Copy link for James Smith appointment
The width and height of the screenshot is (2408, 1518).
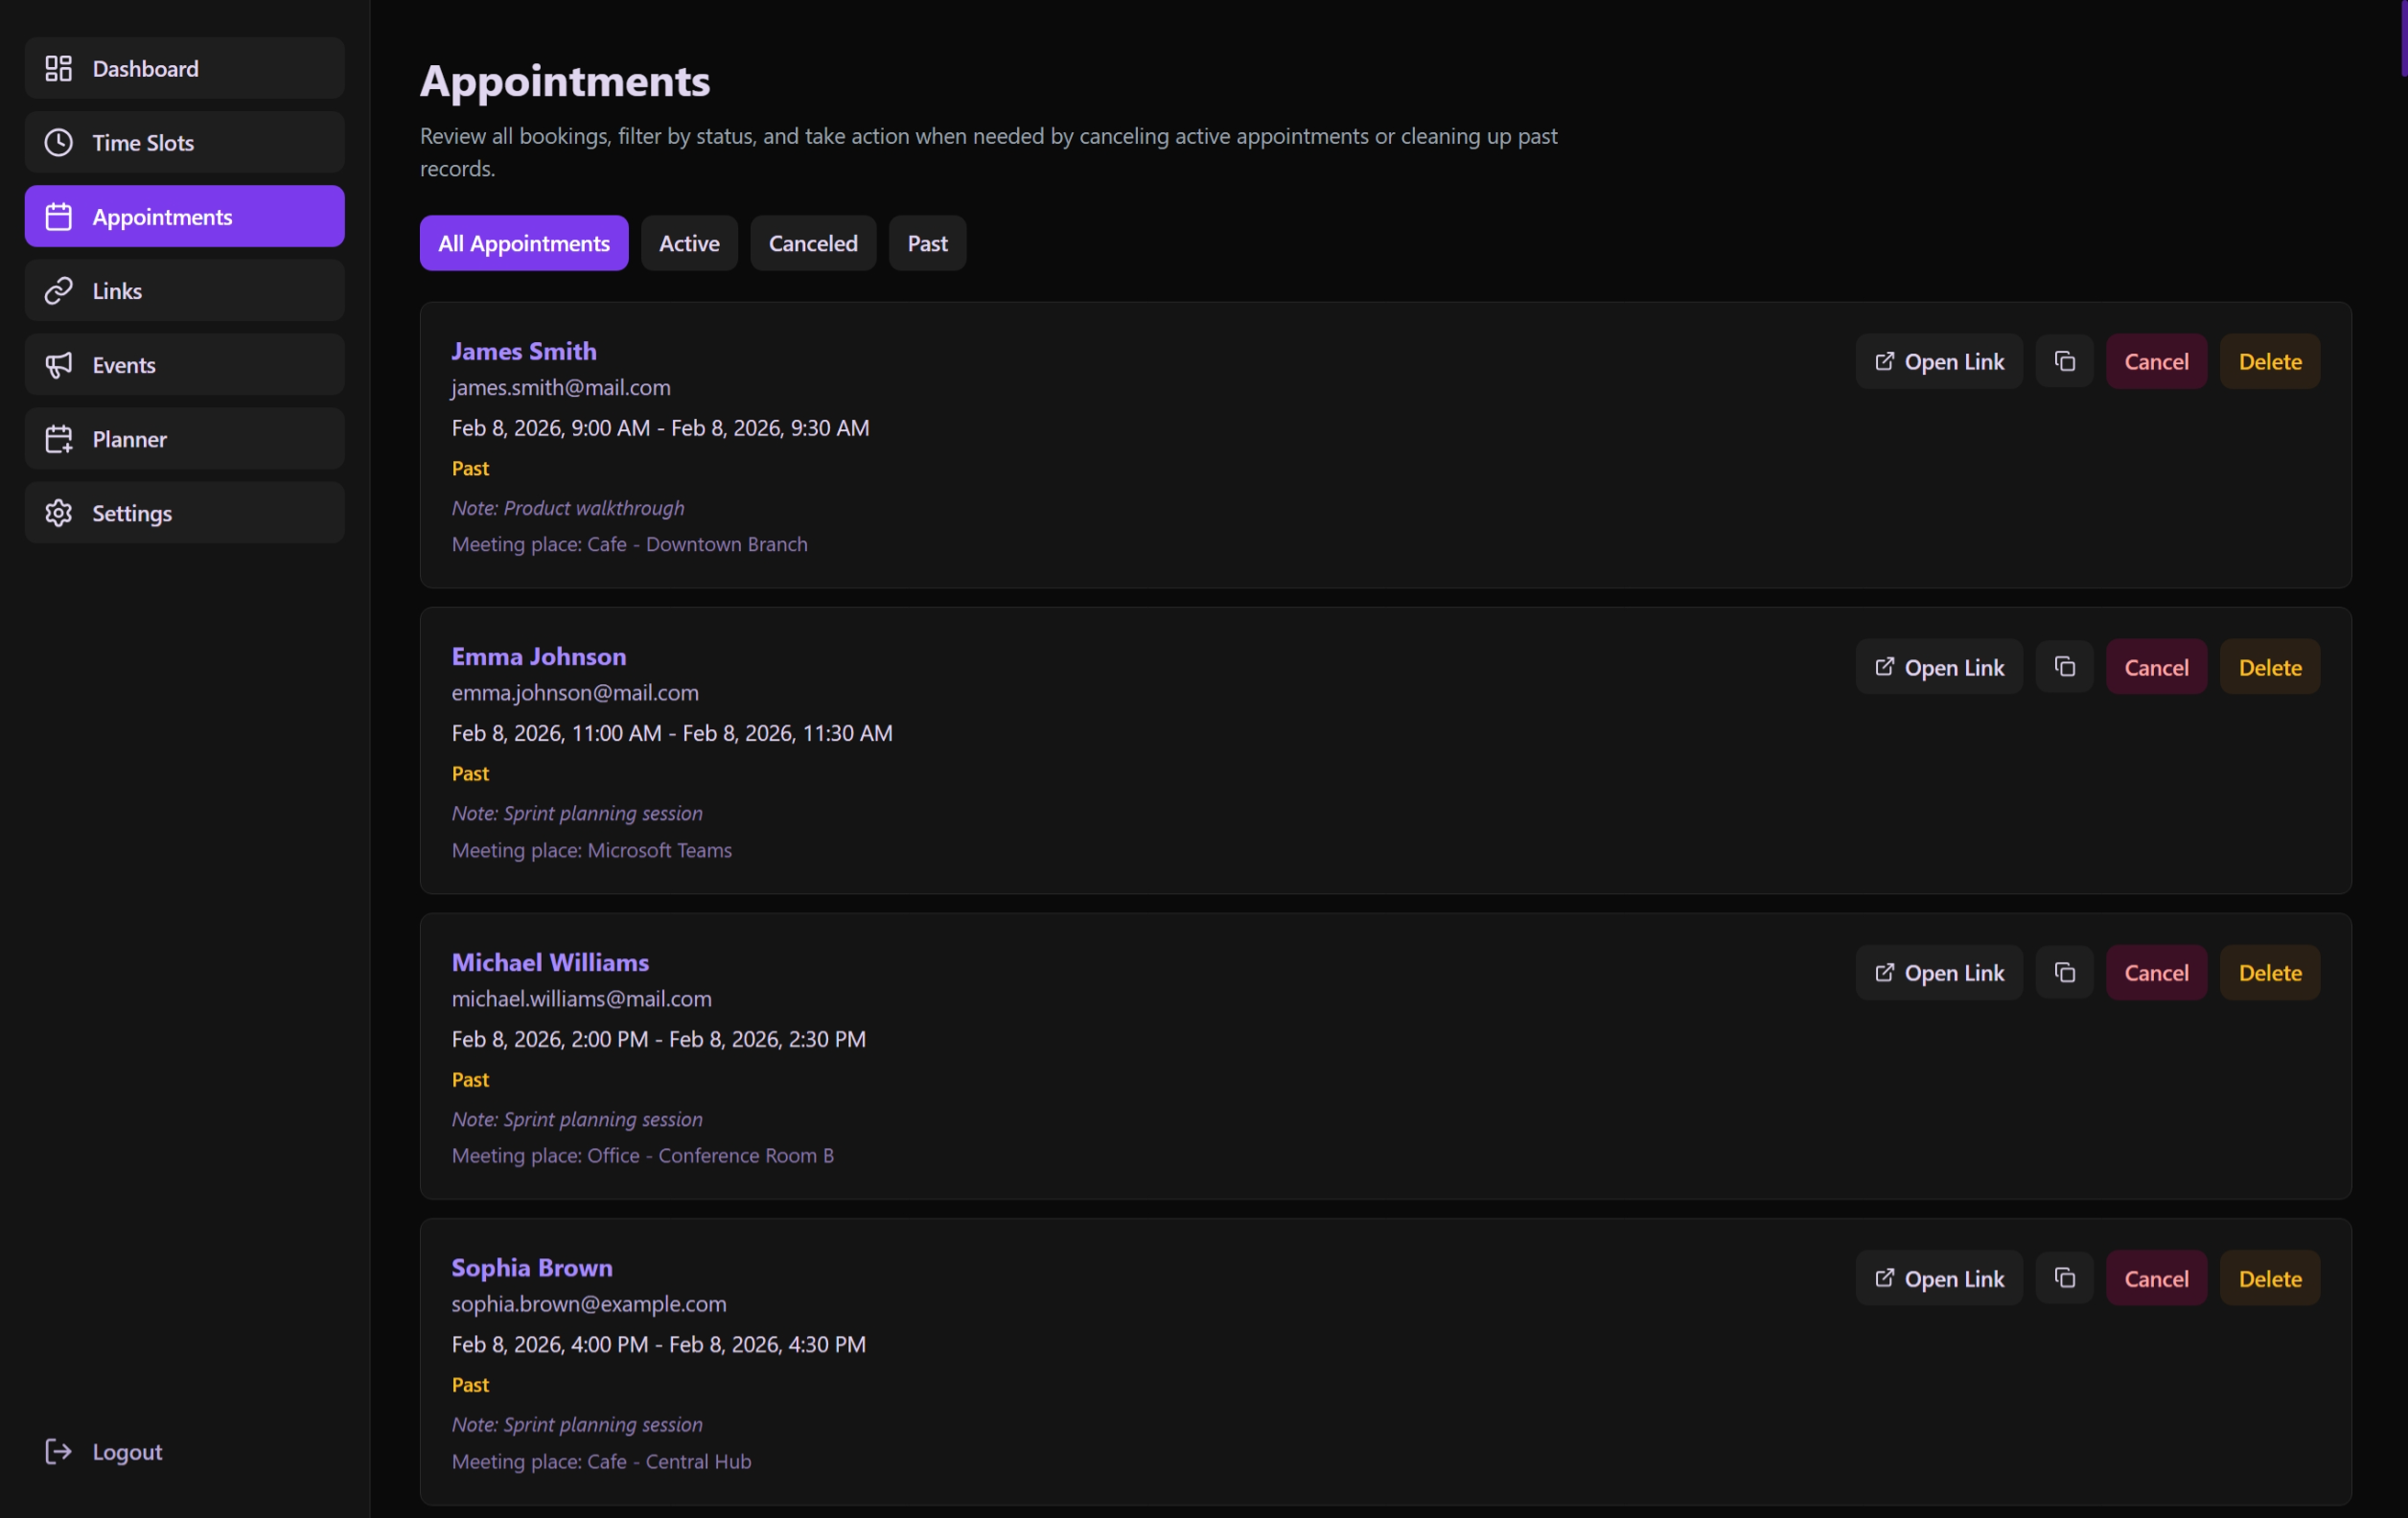click(x=2064, y=361)
